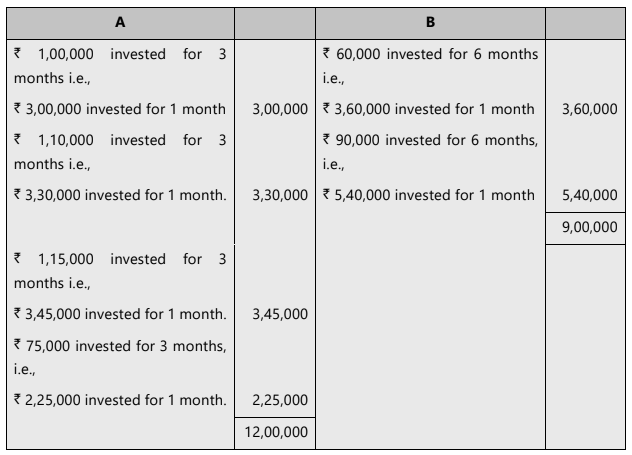Select the text '₹ 90,000 invested for 6 months'
632x455 pixels.
tap(430, 140)
